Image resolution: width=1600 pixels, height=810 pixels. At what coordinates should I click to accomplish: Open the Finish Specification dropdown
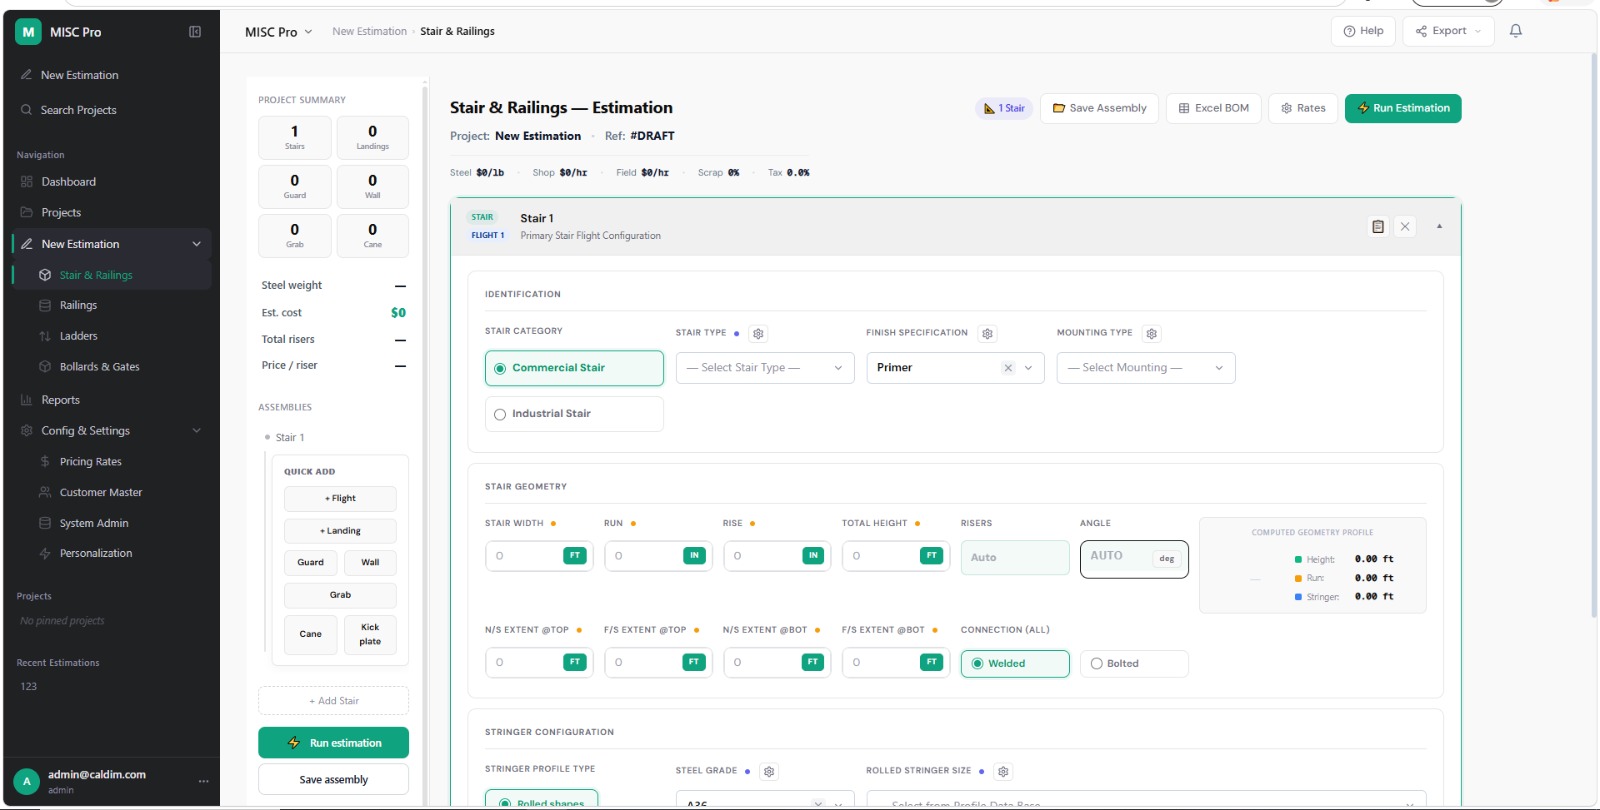tap(955, 368)
